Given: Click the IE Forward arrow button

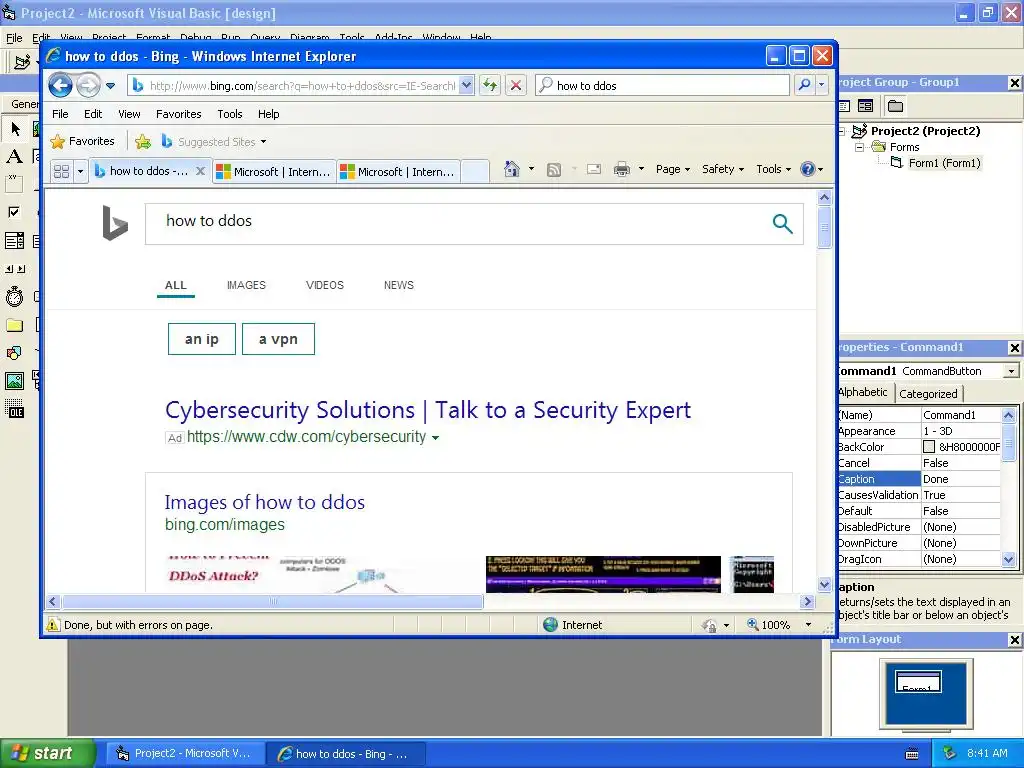Looking at the screenshot, I should coord(88,85).
